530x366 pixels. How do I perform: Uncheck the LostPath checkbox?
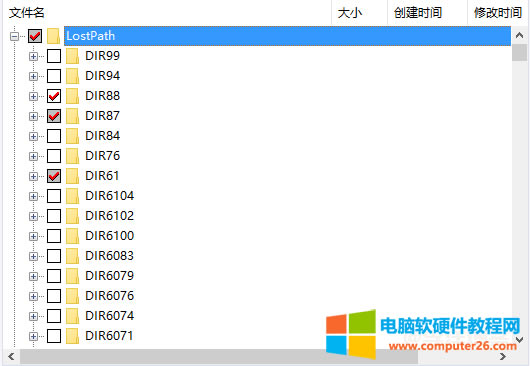(35, 36)
